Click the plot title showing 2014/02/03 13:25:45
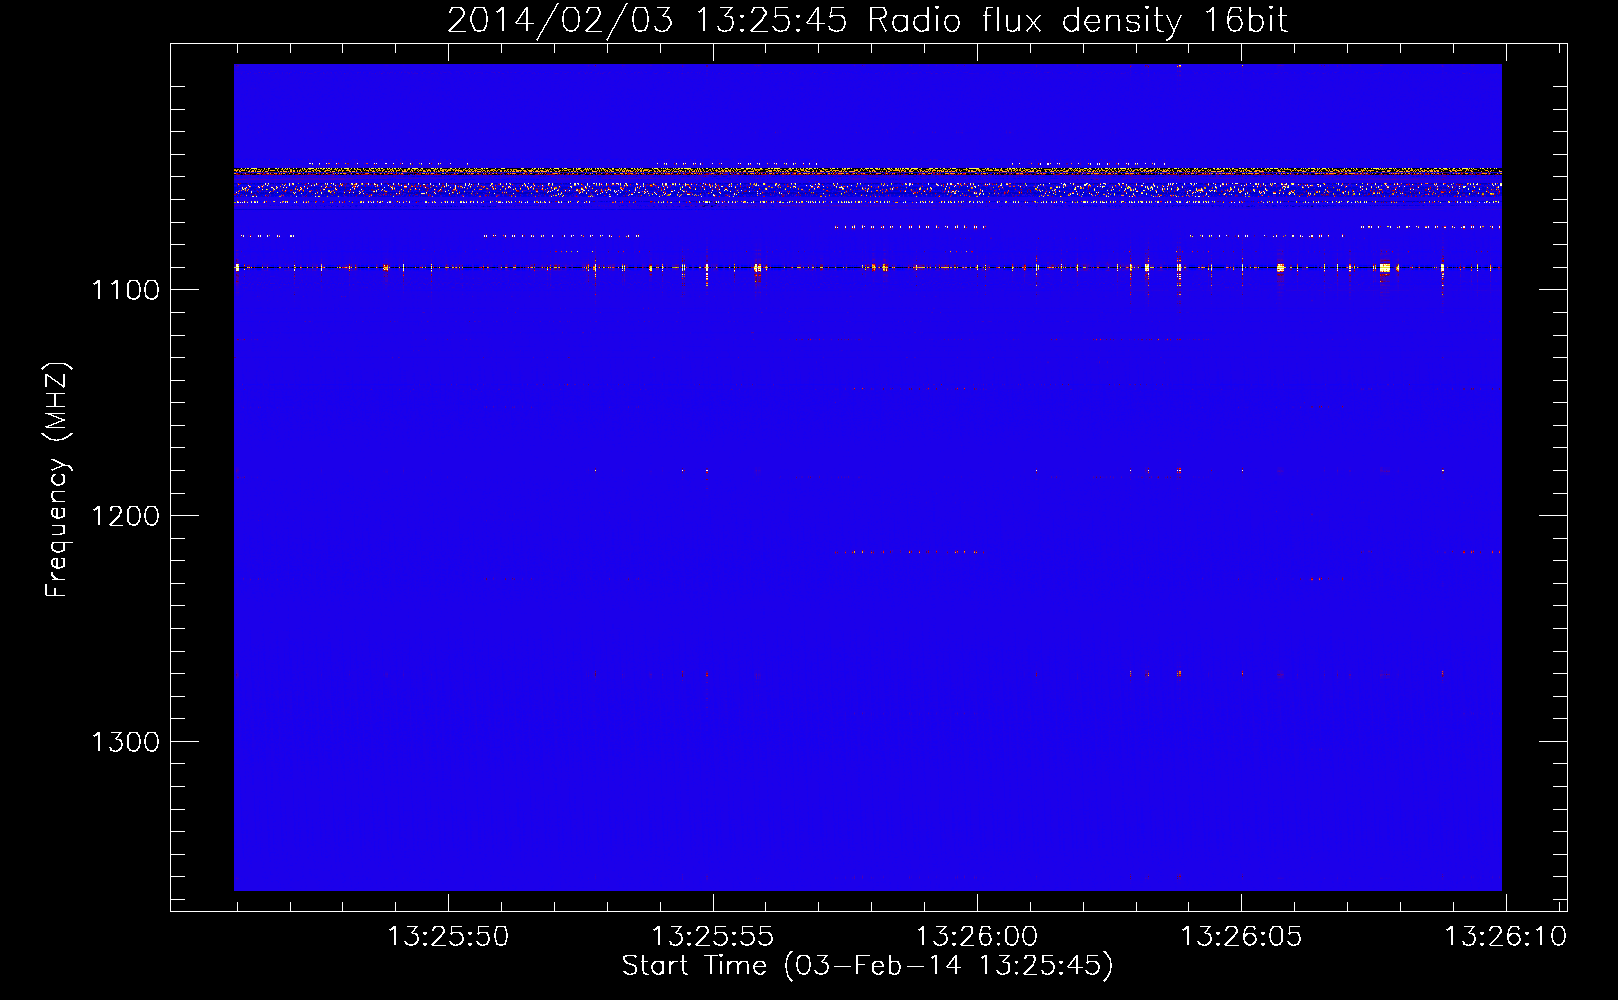Viewport: 1618px width, 1000px height. click(867, 20)
